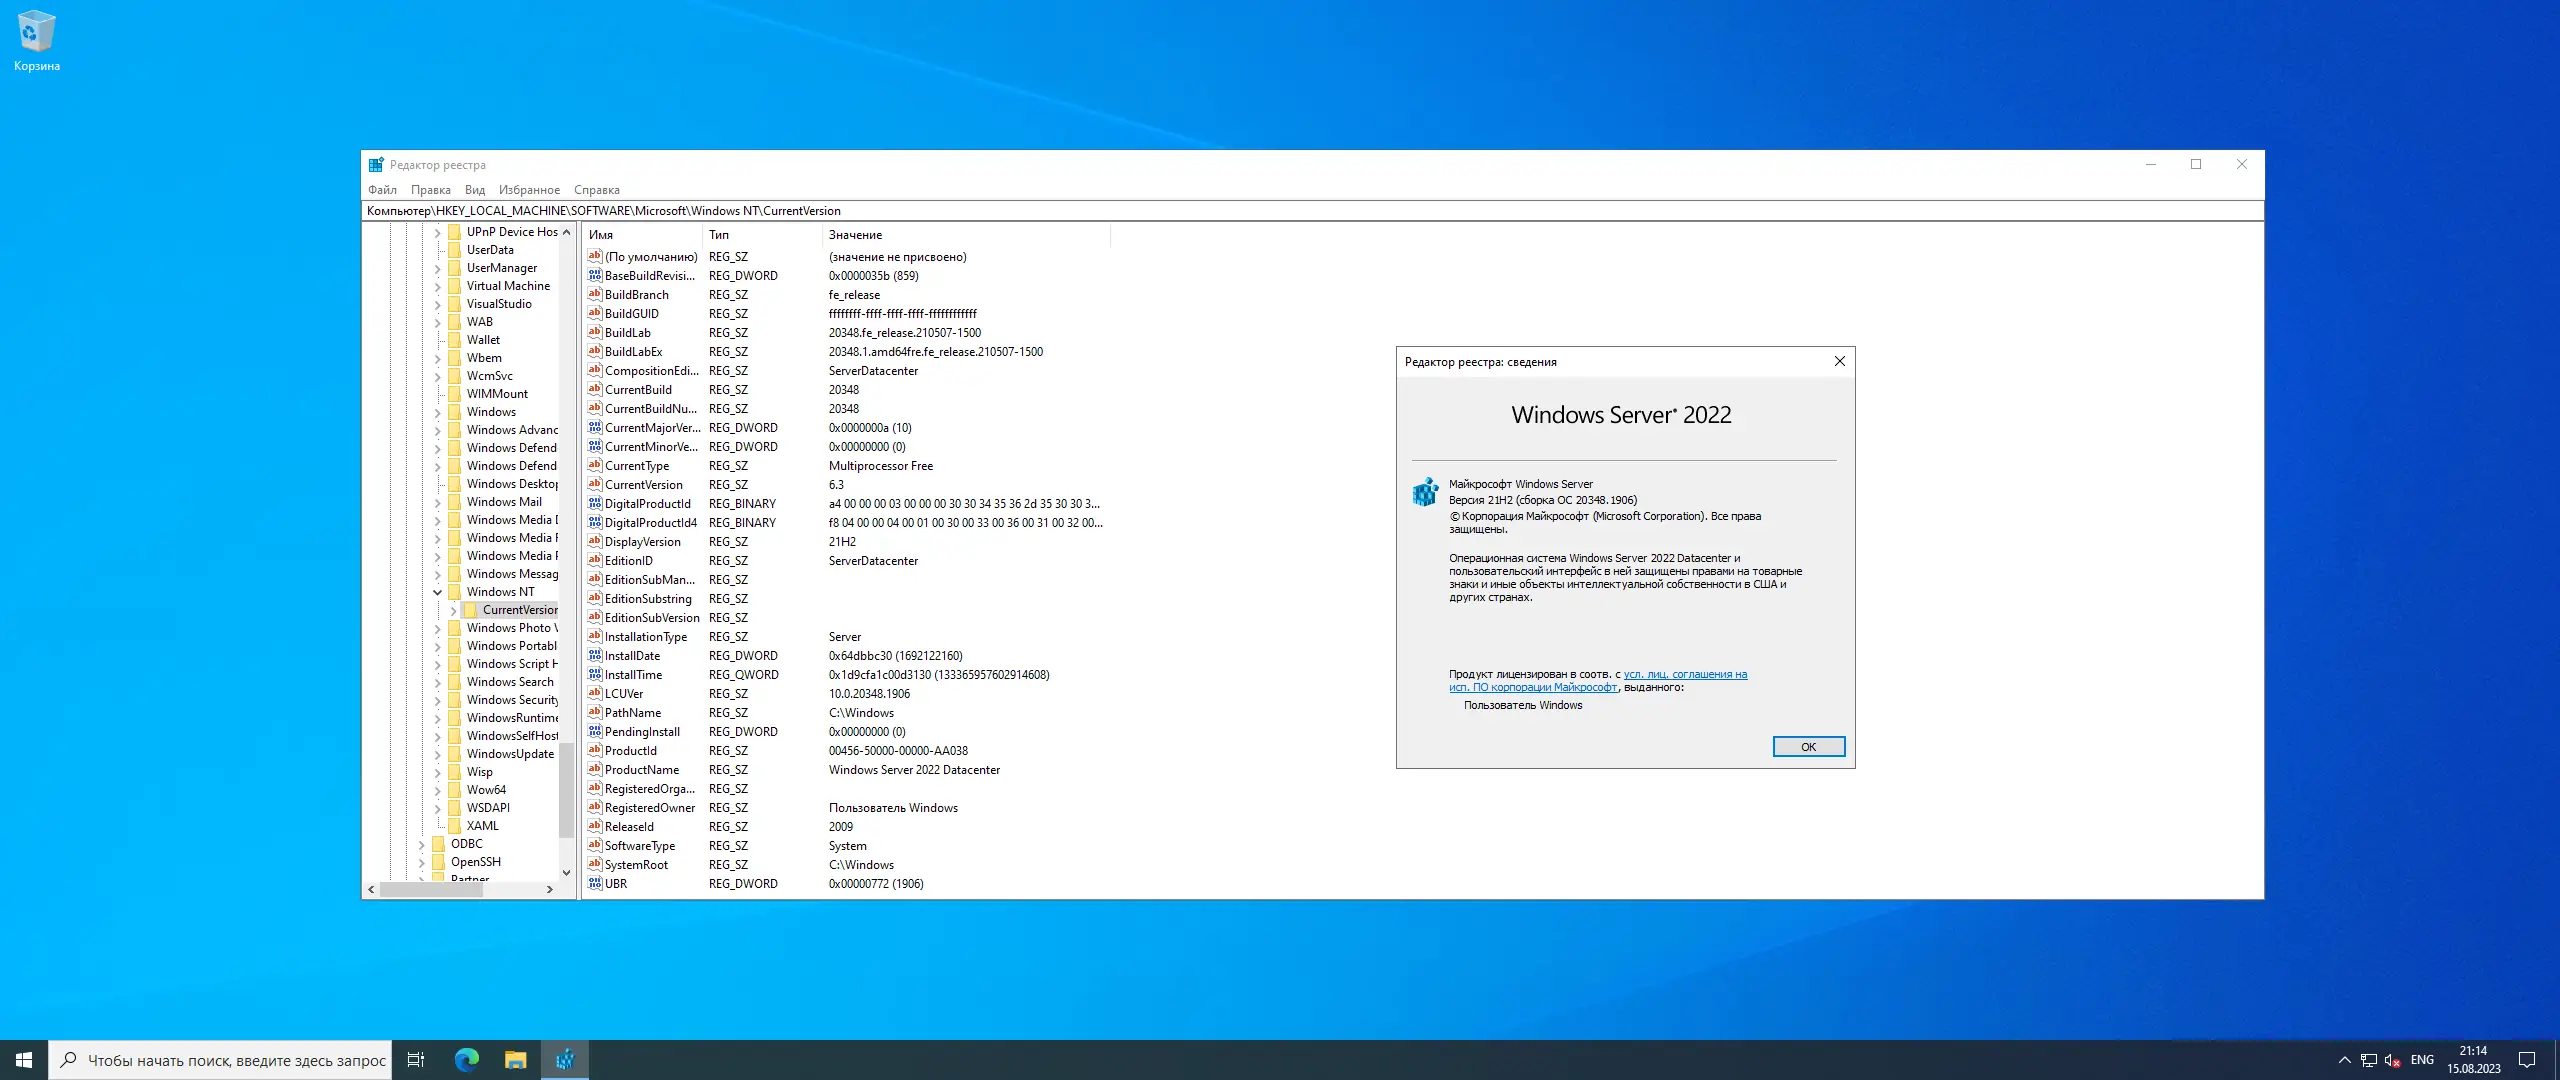
Task: Open the notification center icon
Action: (x=2527, y=1060)
